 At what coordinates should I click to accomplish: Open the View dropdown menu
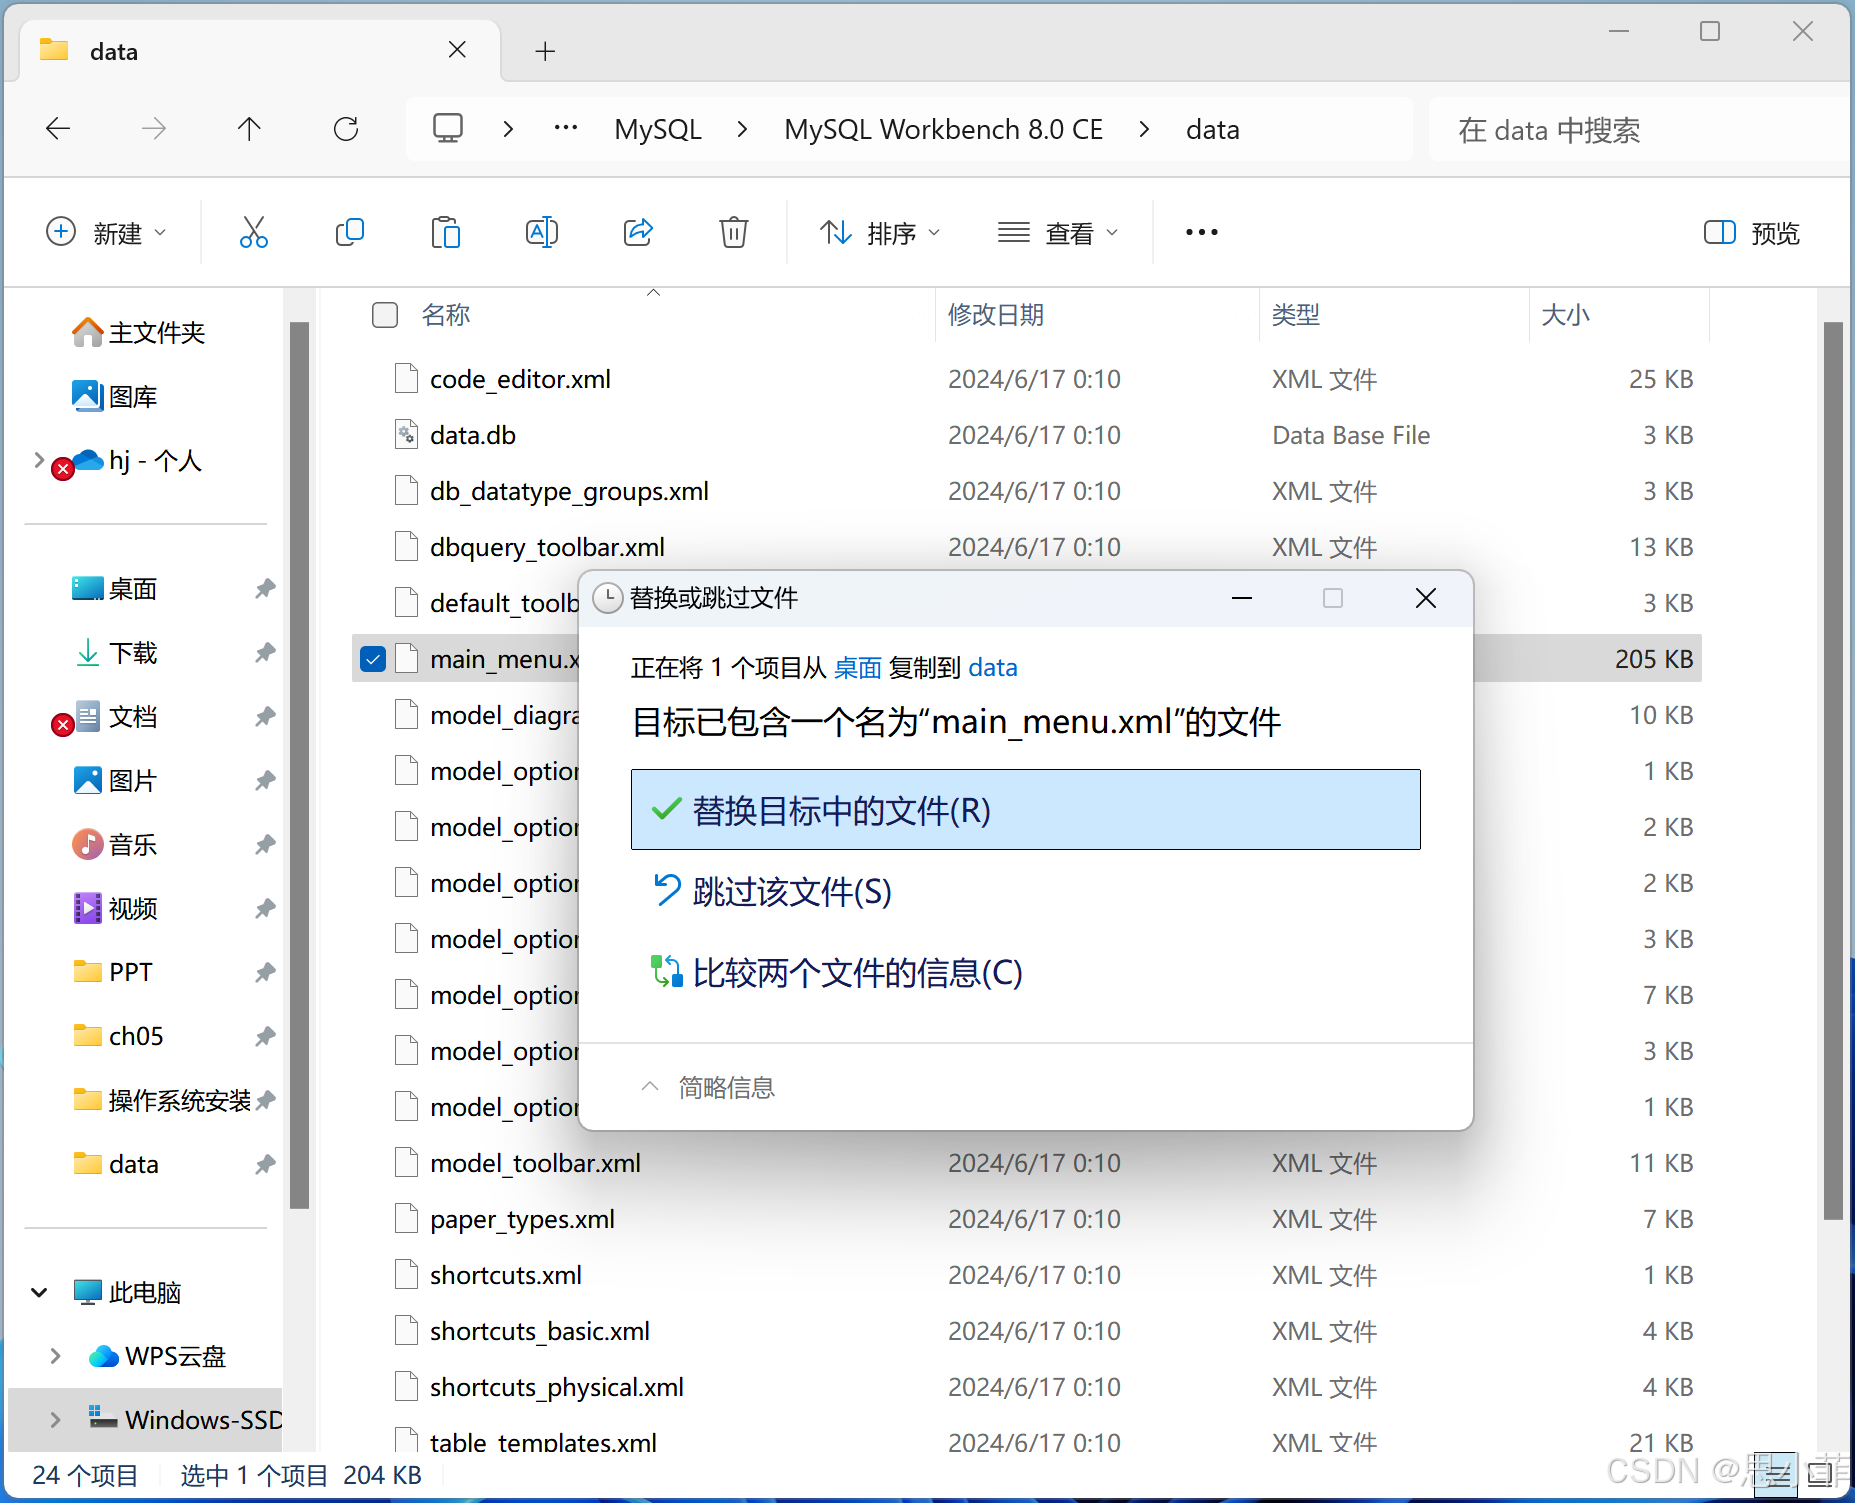click(x=1058, y=233)
